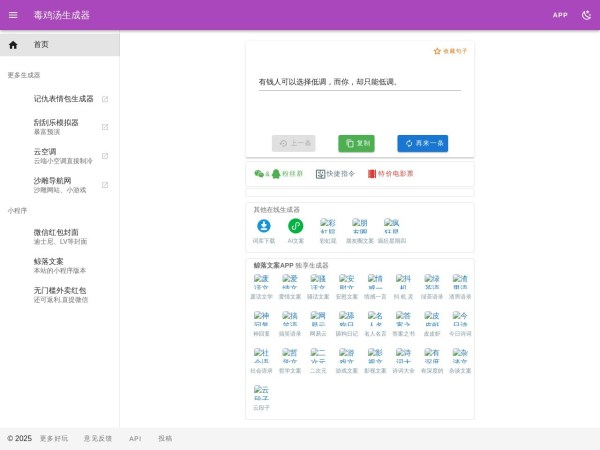Click the quote text field
The width and height of the screenshot is (600, 450).
click(360, 82)
